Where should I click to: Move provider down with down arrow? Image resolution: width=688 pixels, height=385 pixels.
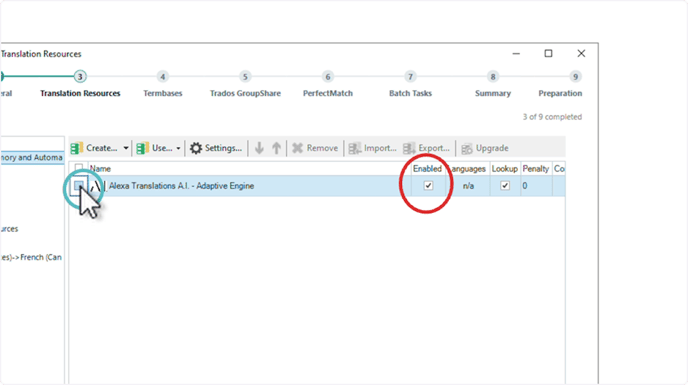(259, 148)
